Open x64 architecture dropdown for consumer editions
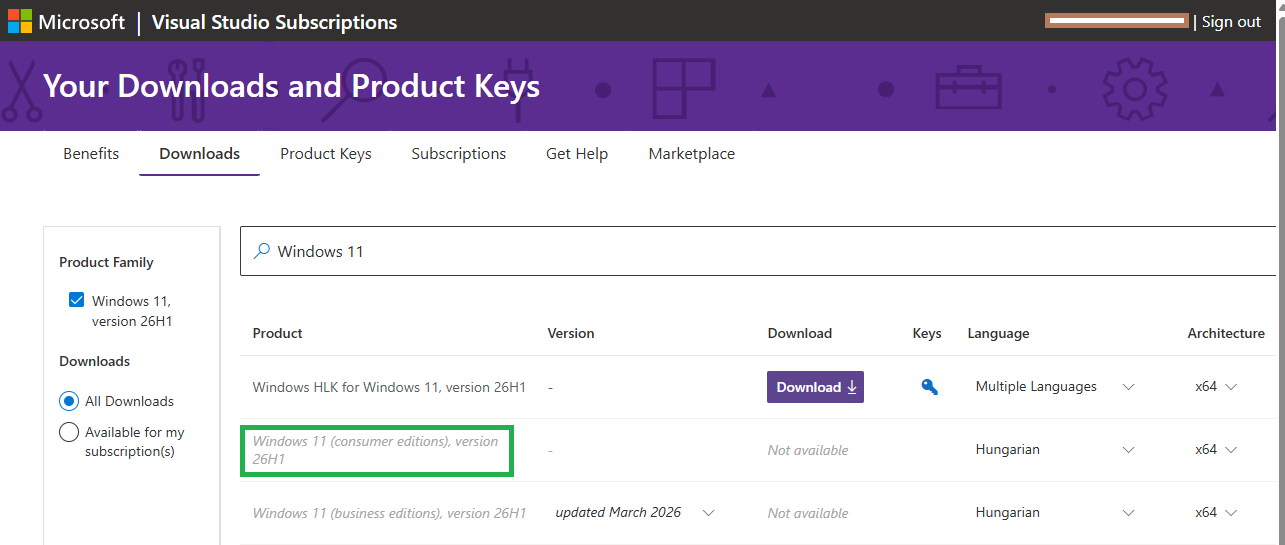 [1231, 450]
